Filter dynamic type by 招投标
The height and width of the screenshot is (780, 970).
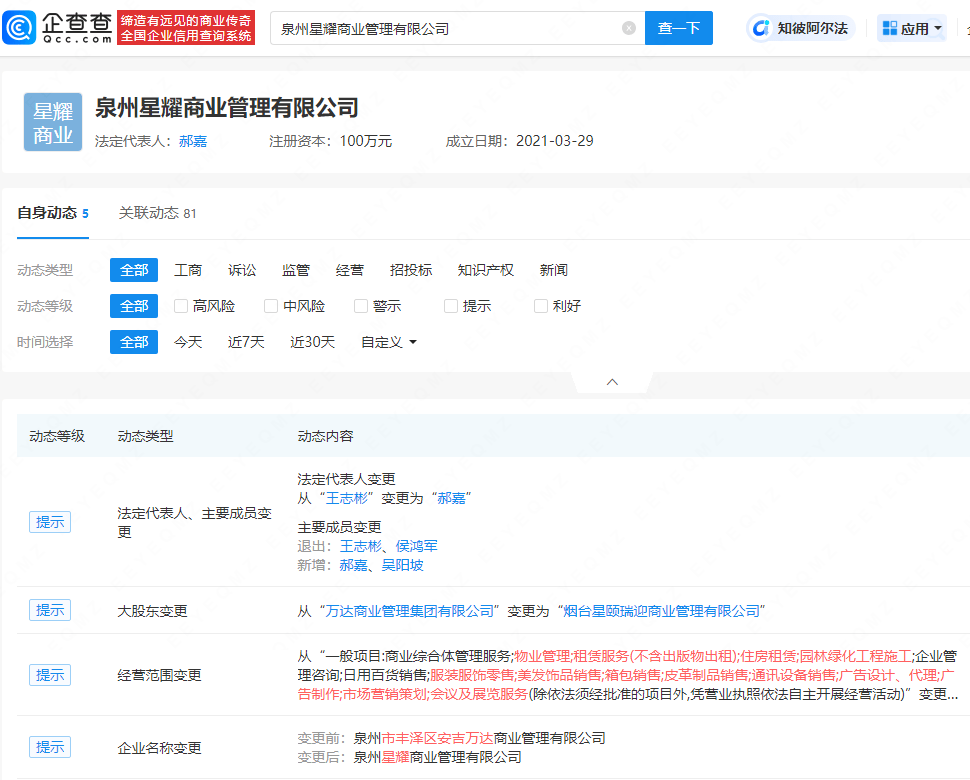point(411,270)
